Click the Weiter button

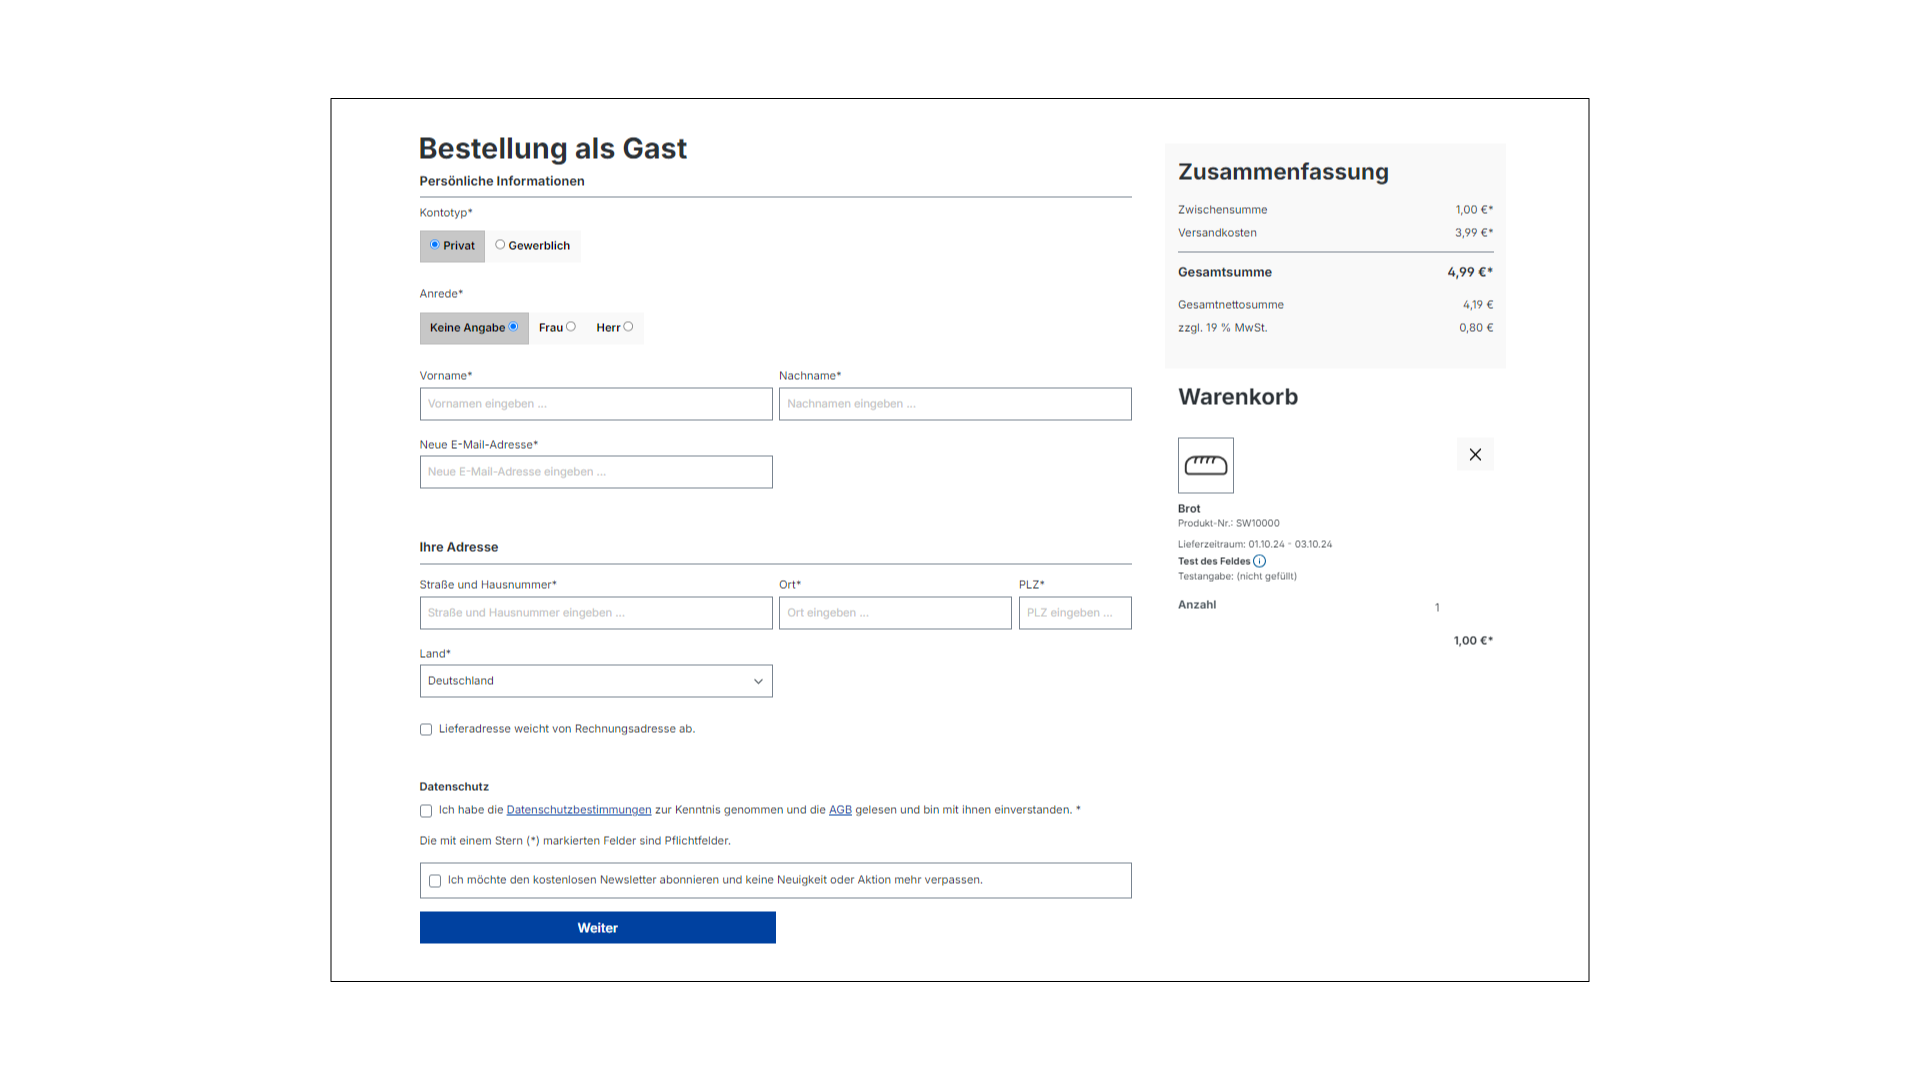click(598, 928)
